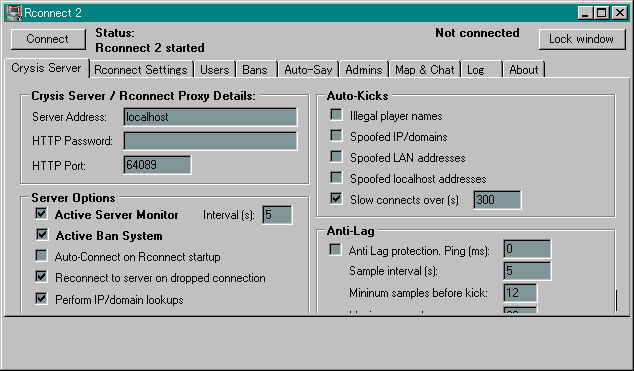Viewport: 634px width, 371px height.
Task: Open the Rconnect Settings tab
Action: pos(141,70)
